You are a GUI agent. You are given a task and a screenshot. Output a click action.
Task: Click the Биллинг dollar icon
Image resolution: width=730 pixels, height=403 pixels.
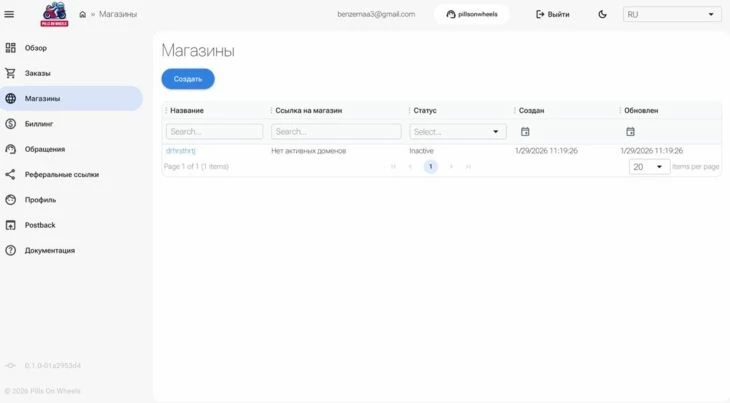pos(11,124)
